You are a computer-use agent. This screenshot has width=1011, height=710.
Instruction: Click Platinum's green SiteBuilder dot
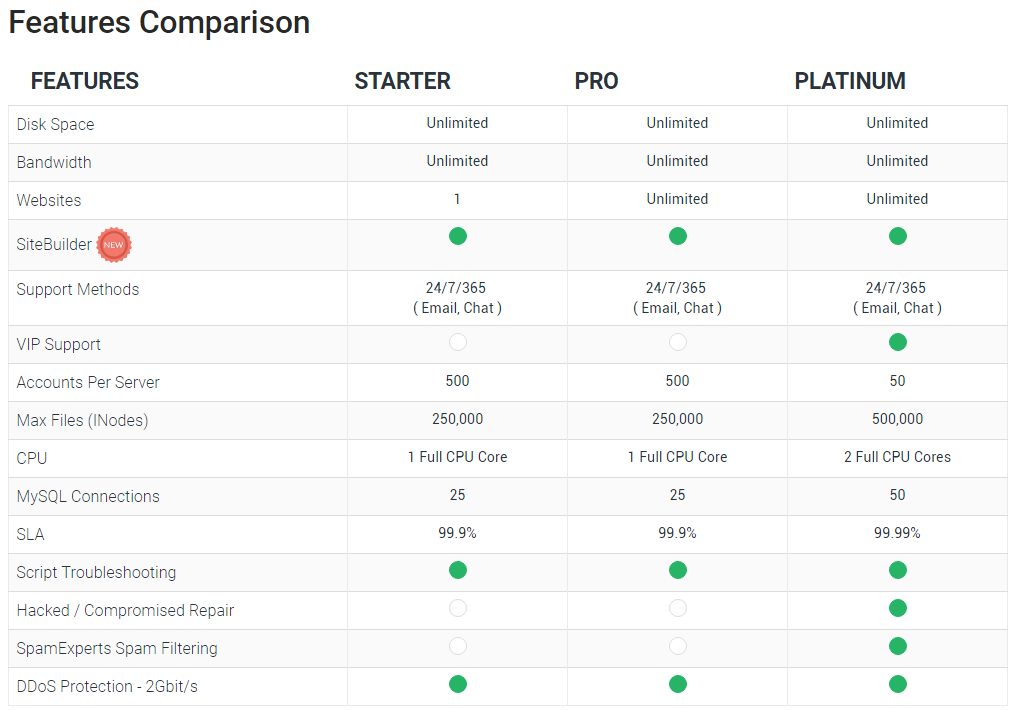898,236
